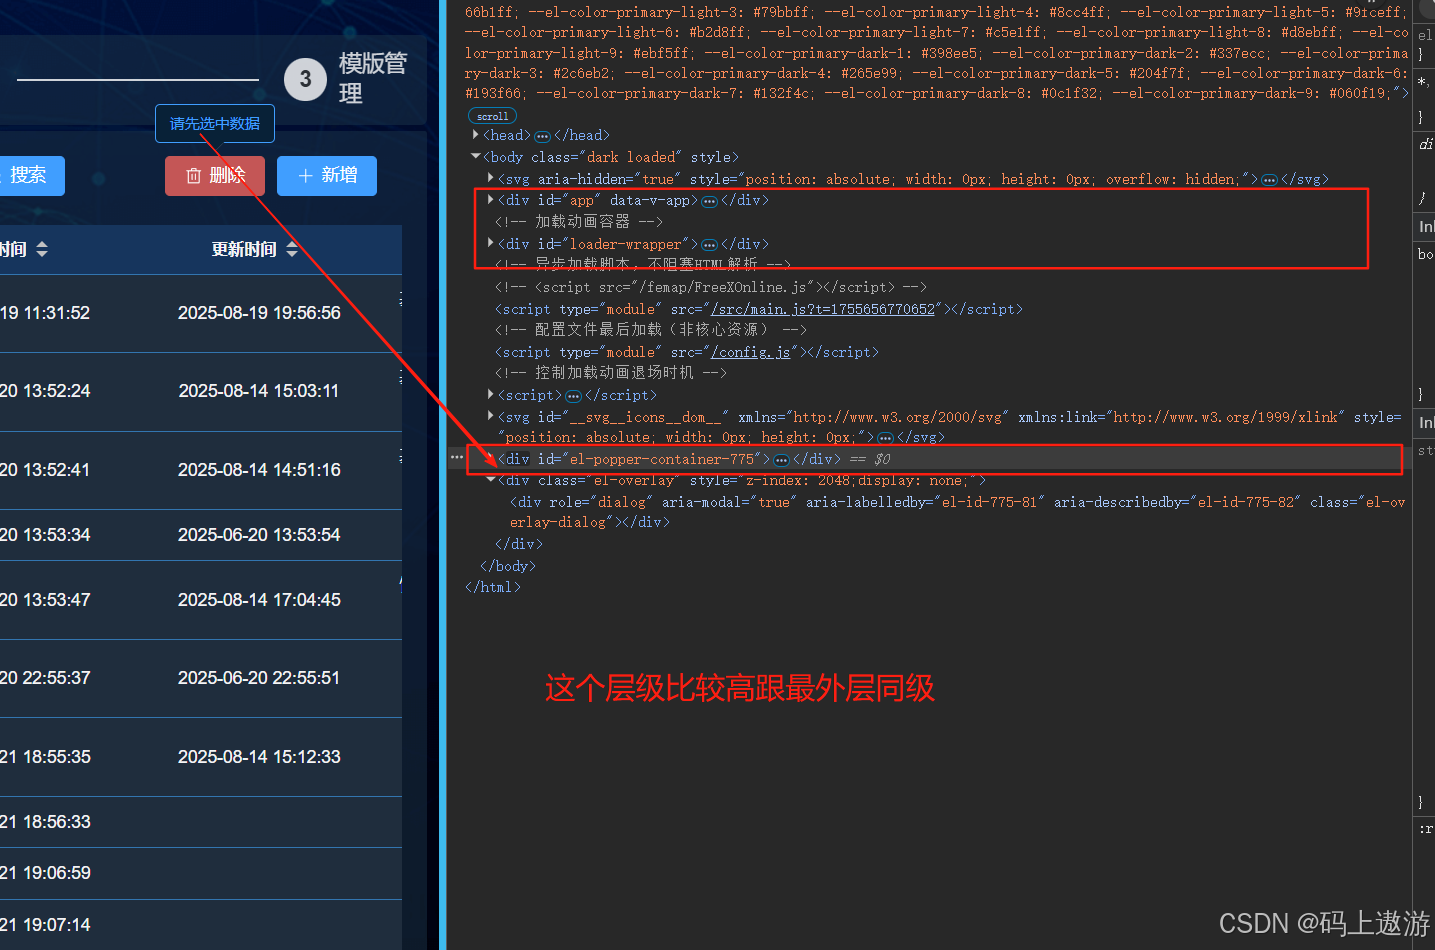Click the scroll badge above the head element
This screenshot has height=950, width=1435.
pyautogui.click(x=492, y=116)
